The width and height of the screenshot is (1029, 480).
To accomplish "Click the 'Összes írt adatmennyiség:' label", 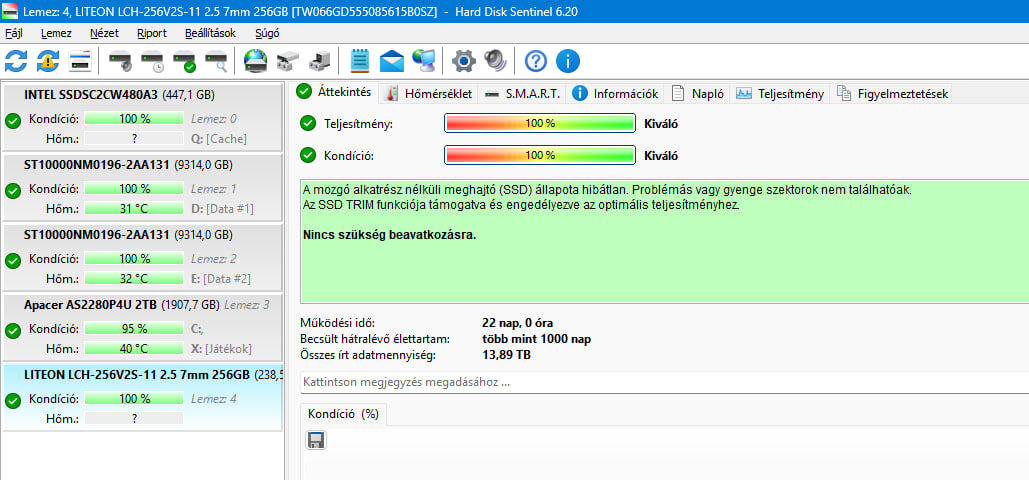I will click(368, 355).
